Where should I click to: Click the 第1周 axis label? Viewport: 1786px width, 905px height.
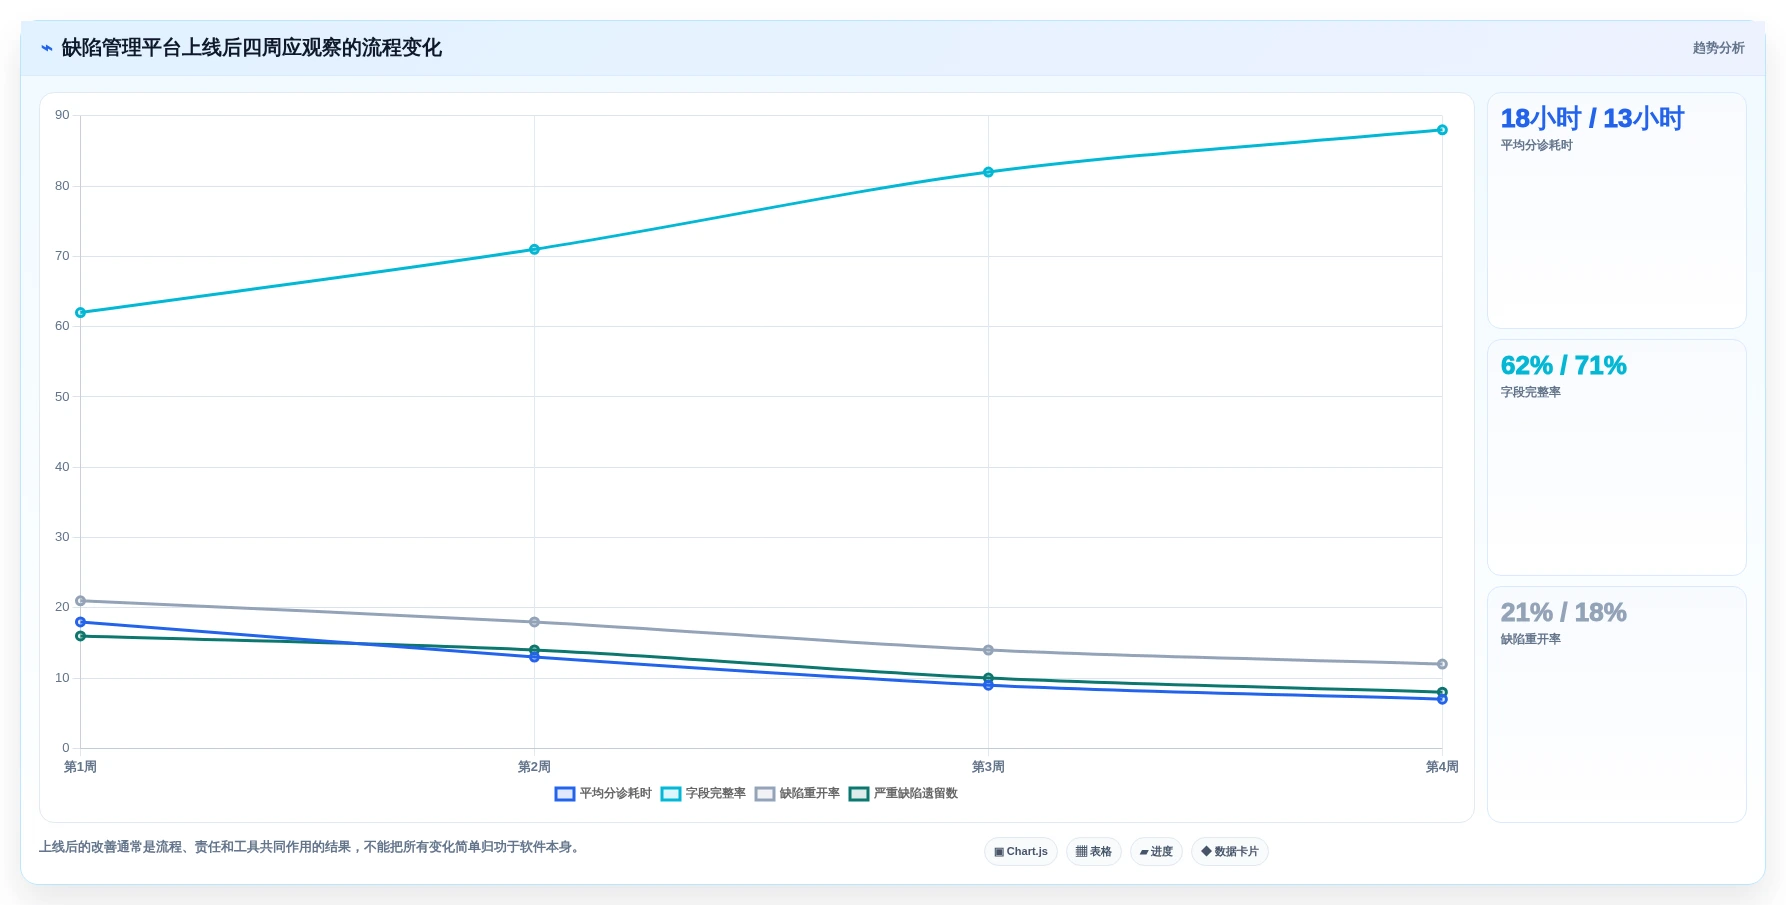click(81, 767)
